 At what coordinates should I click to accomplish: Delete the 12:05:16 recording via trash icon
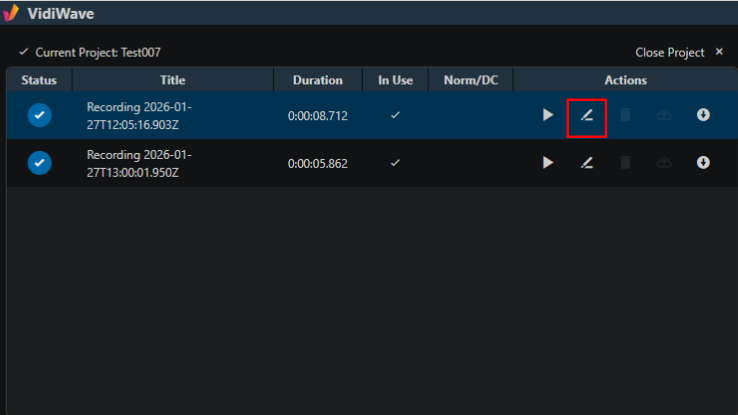coord(625,115)
